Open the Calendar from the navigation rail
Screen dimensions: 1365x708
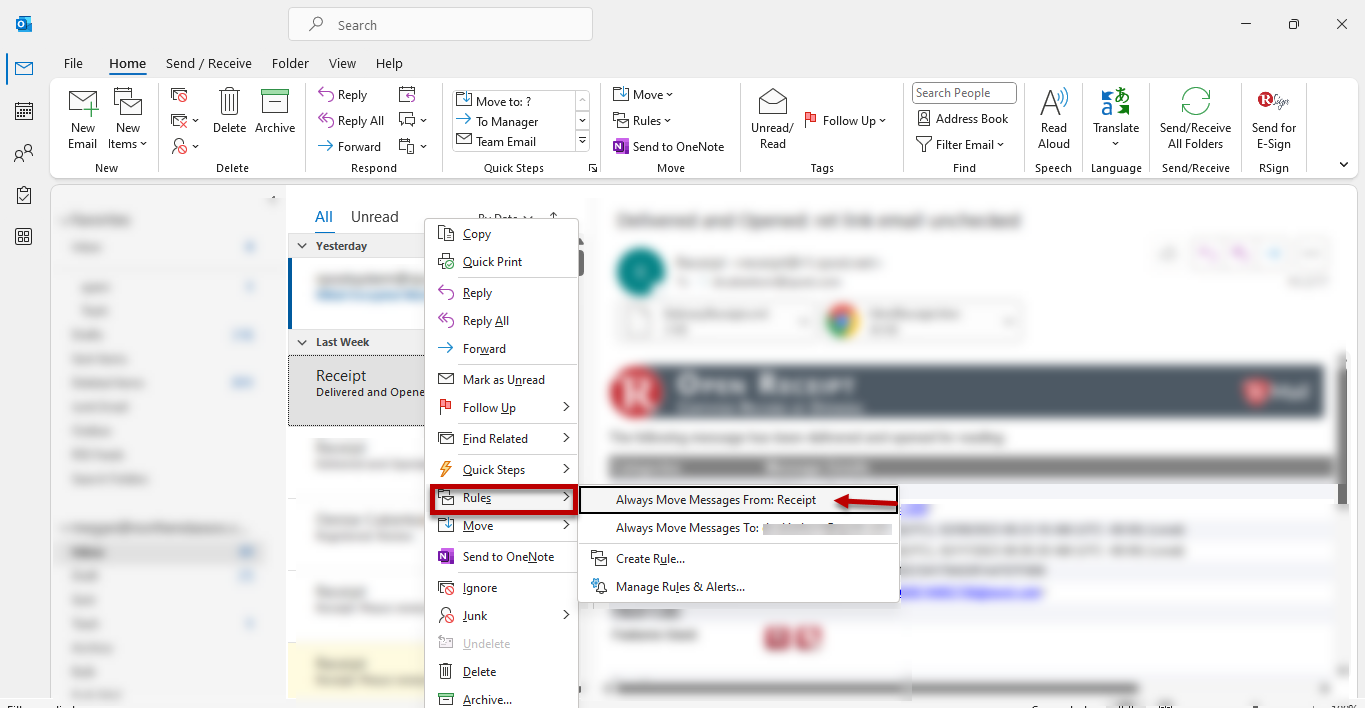click(x=23, y=110)
